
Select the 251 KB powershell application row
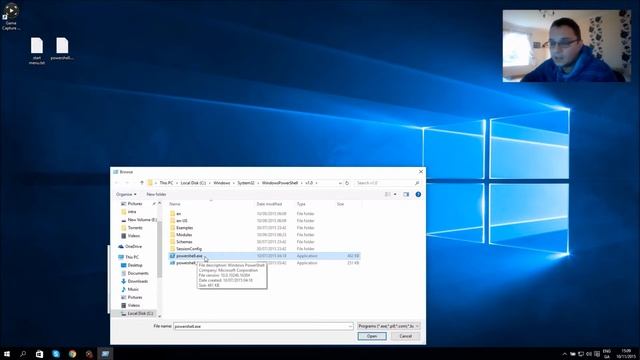(x=264, y=263)
